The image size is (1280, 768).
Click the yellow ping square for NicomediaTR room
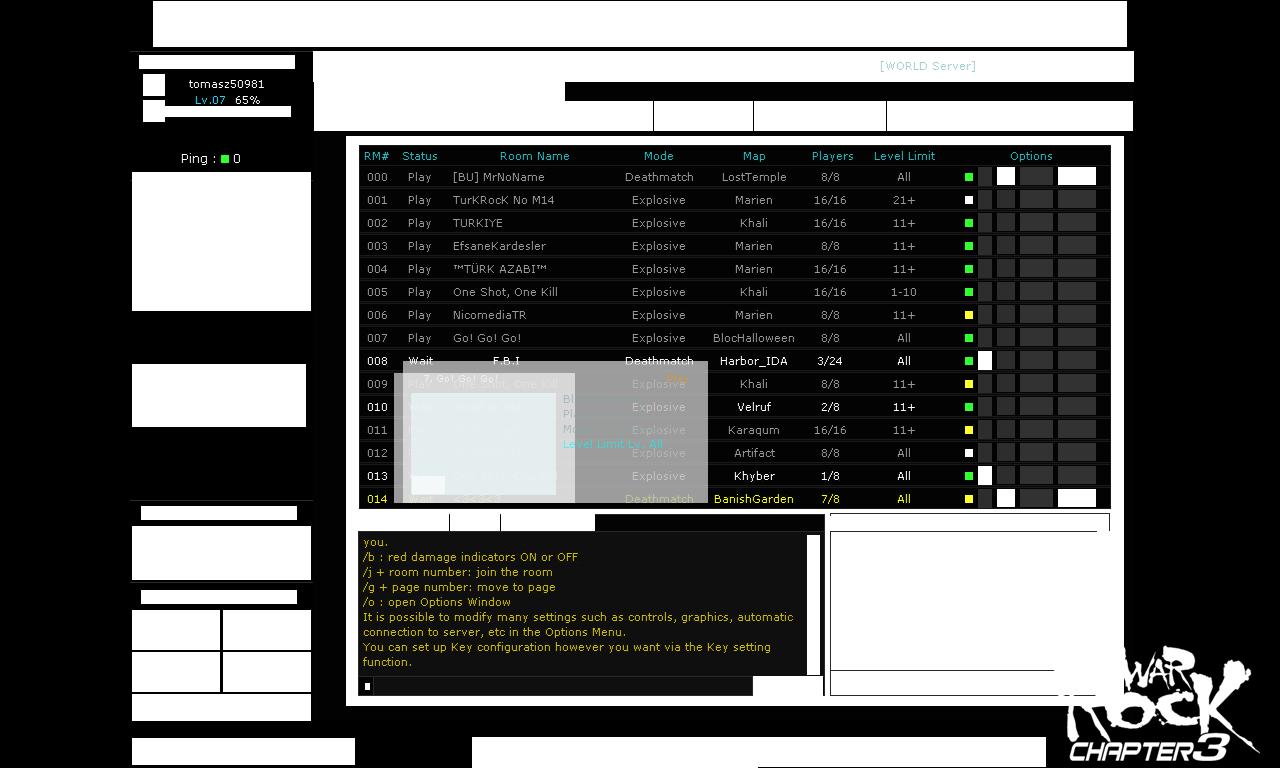(x=969, y=315)
